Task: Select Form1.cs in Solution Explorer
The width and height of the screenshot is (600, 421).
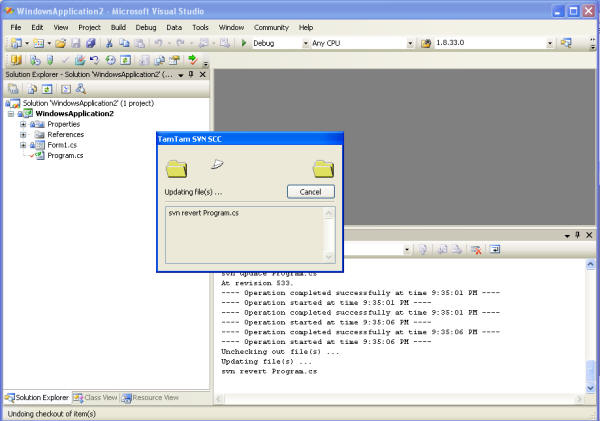Action: [62, 145]
